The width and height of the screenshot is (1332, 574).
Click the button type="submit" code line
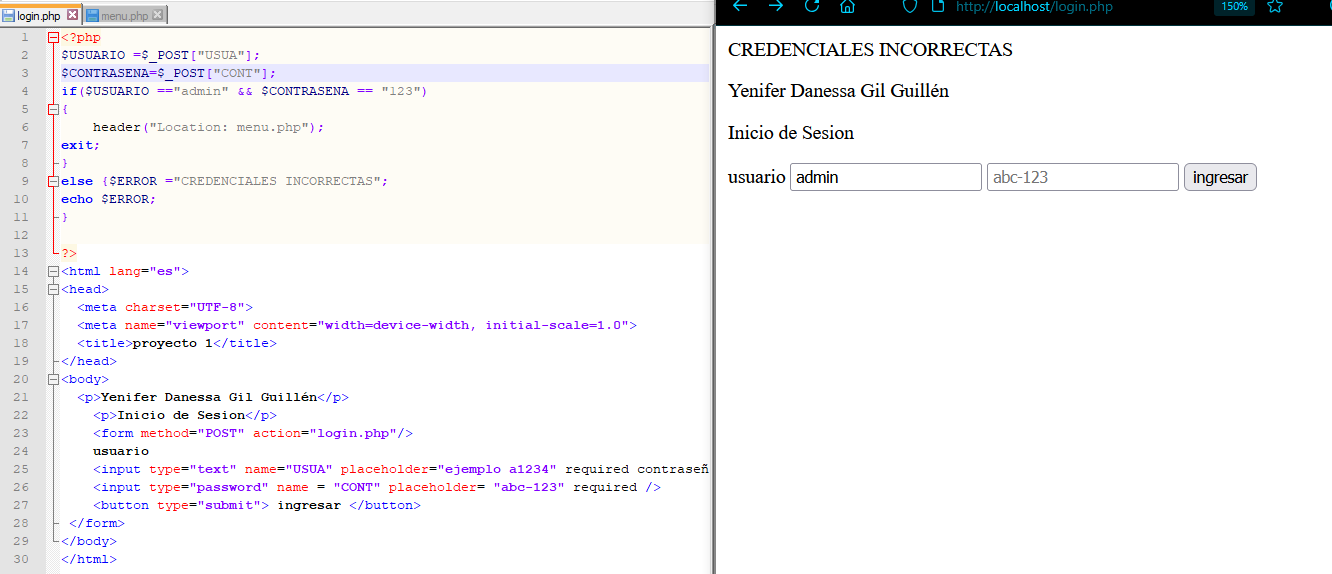tap(256, 505)
